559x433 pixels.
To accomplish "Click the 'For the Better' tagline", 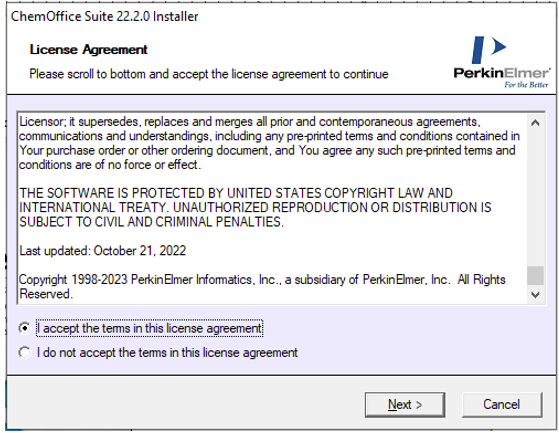I will pos(526,85).
